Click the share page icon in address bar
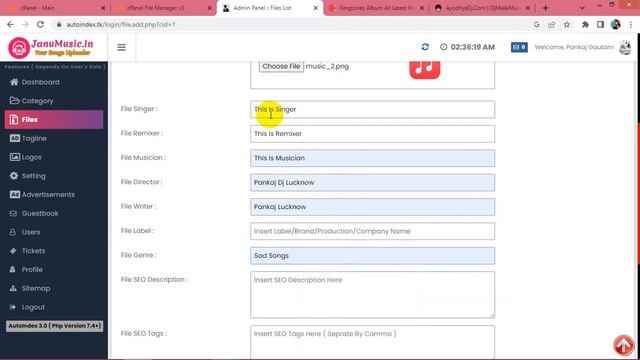Screen dimensions: 640x360 [x=552, y=24]
